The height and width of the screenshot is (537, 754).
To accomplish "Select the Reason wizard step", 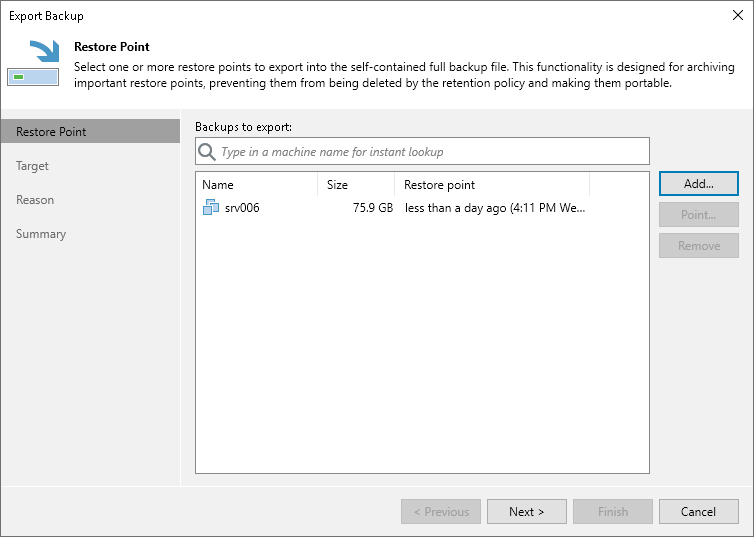I will pos(35,200).
